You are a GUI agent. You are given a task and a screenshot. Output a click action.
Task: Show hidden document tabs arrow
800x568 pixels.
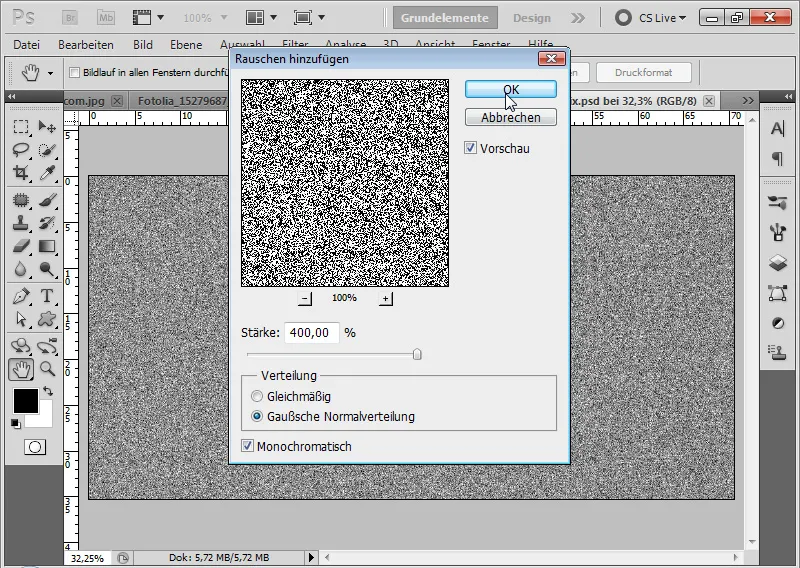click(748, 101)
